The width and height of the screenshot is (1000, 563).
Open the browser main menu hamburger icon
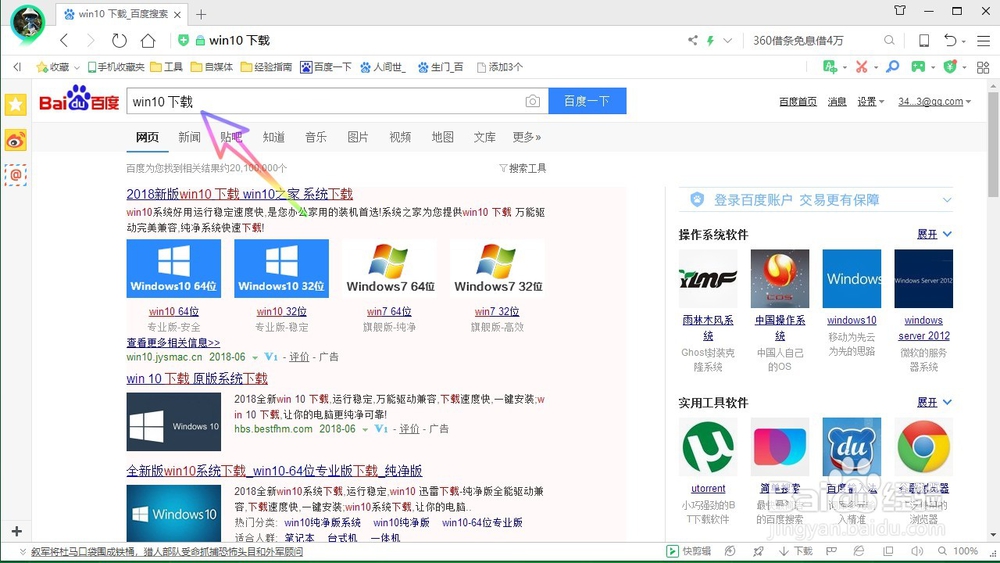pos(983,40)
